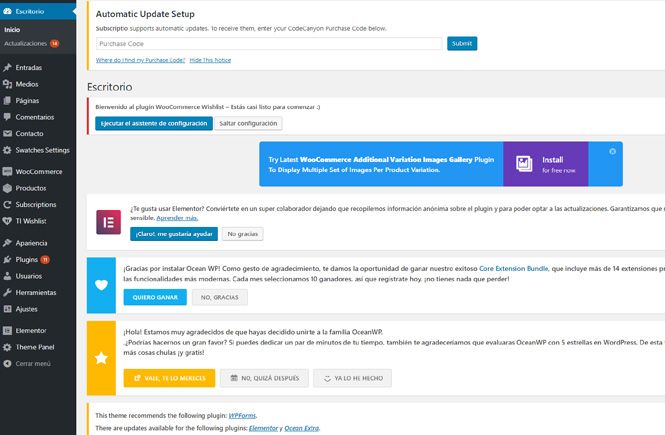Click '¡Claro!, me gustaría ayudar' button

(174, 234)
